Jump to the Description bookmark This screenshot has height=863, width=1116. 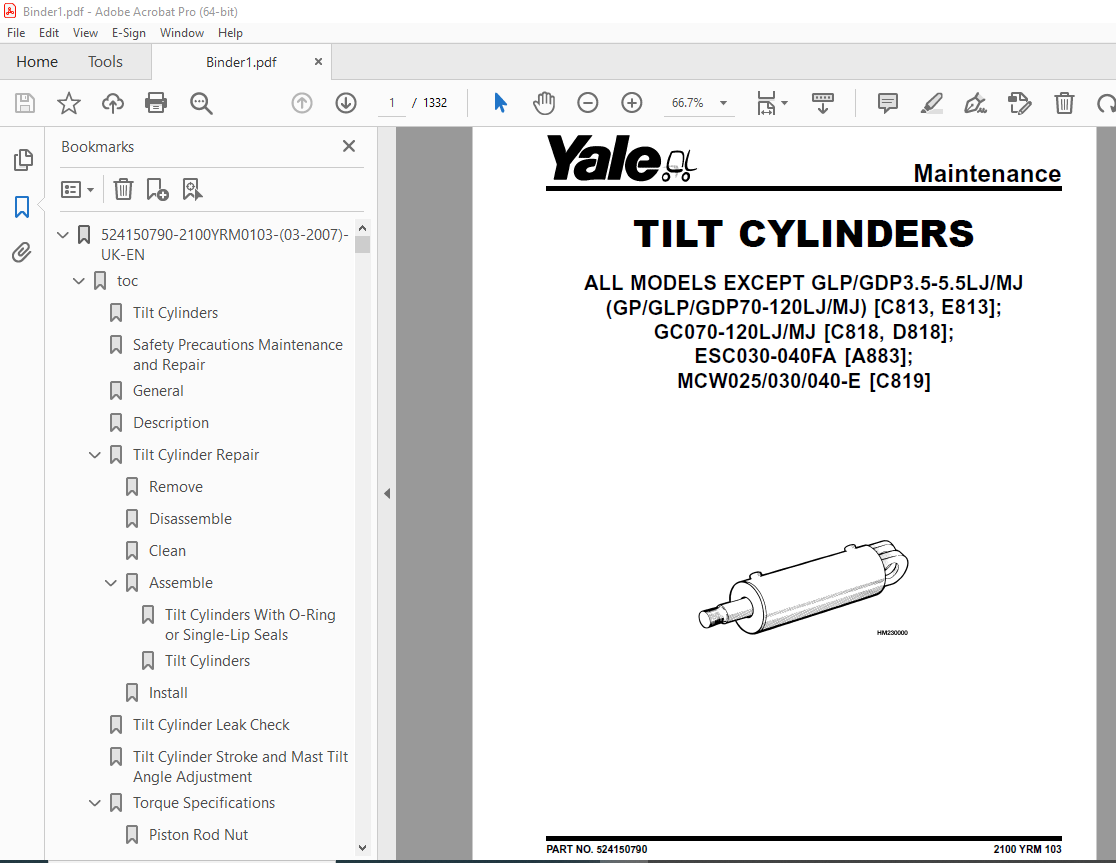(171, 423)
